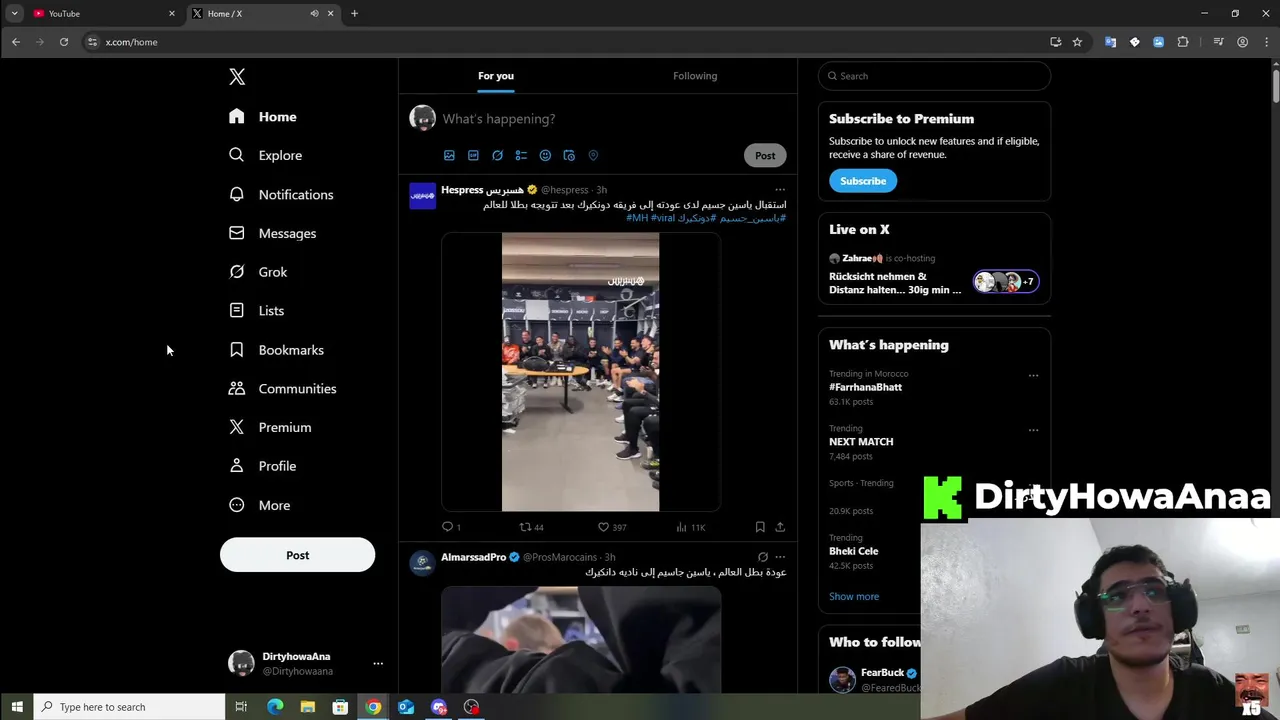Reply to the Hespress post

[x=451, y=527]
